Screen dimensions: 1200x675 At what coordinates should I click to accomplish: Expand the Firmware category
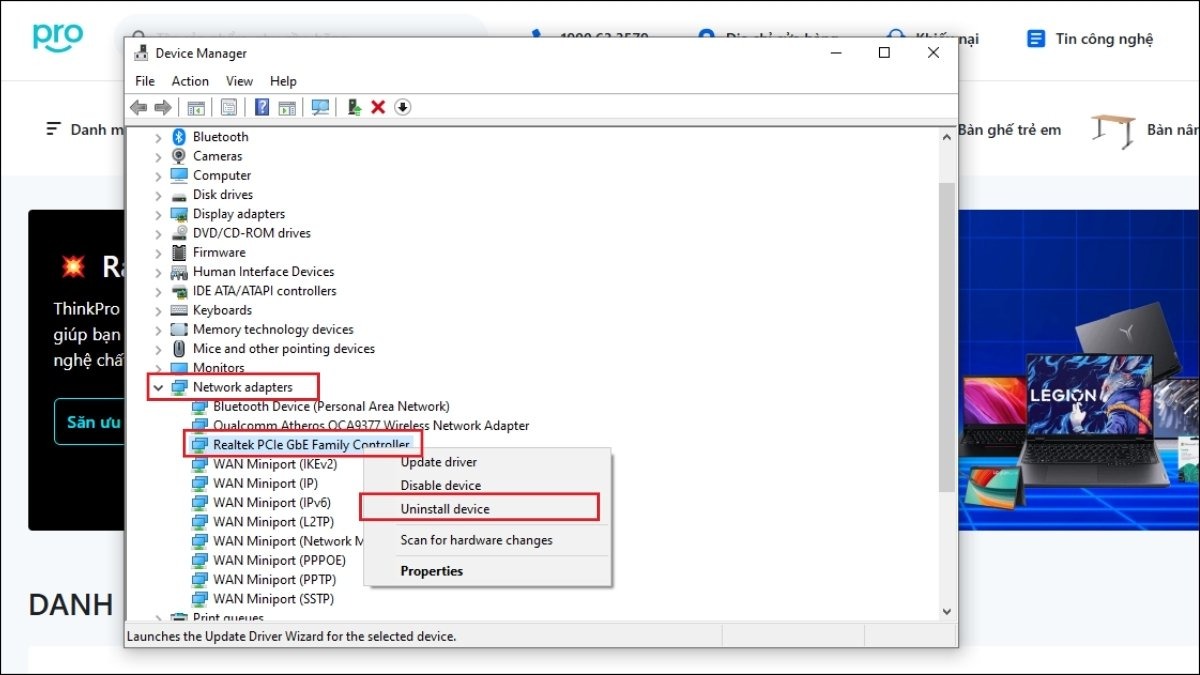[x=158, y=253]
